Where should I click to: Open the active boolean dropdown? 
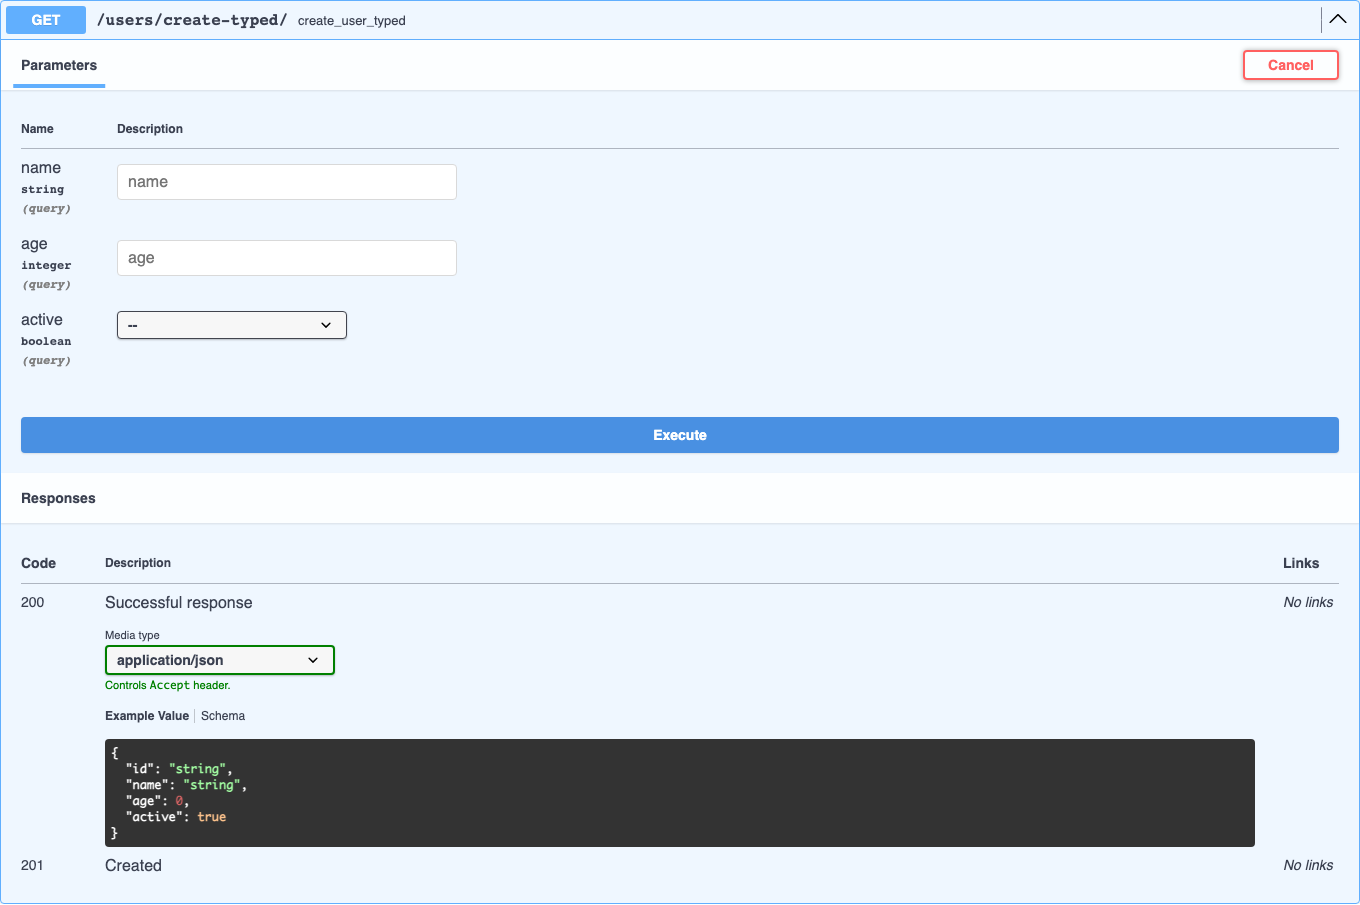tap(232, 325)
